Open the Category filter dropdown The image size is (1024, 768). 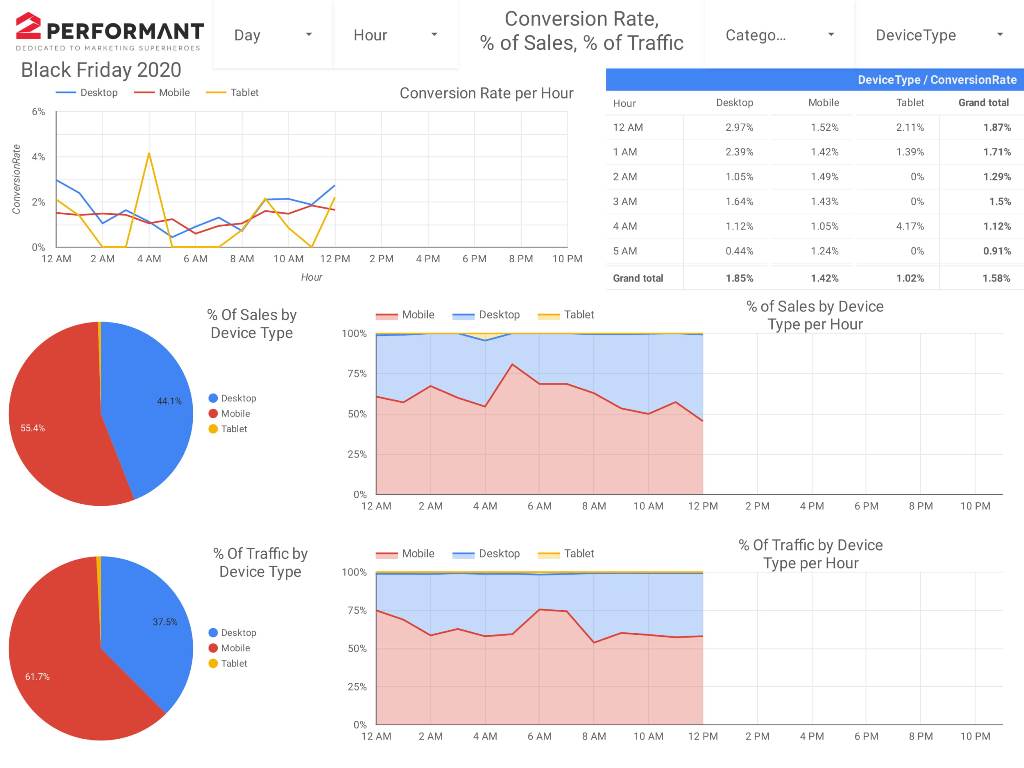[780, 35]
